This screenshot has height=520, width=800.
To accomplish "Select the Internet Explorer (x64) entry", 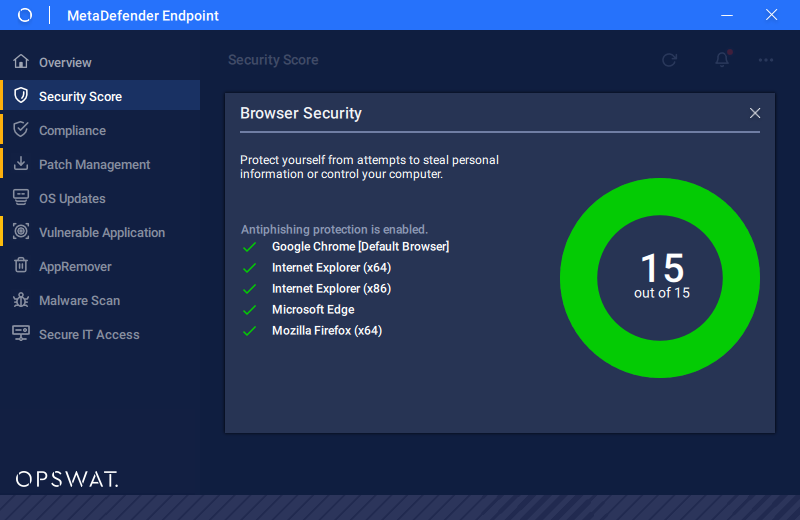I will coord(331,267).
